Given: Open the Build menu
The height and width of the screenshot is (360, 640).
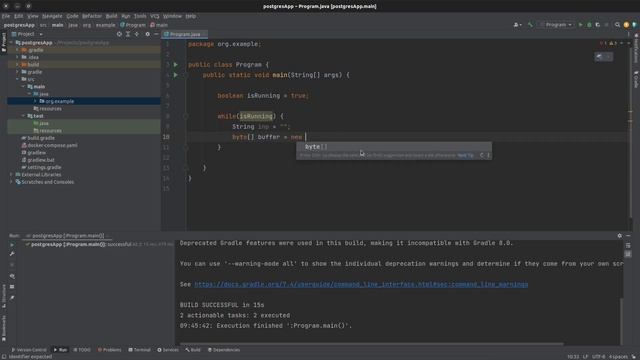Looking at the screenshot, I should coord(111,16).
